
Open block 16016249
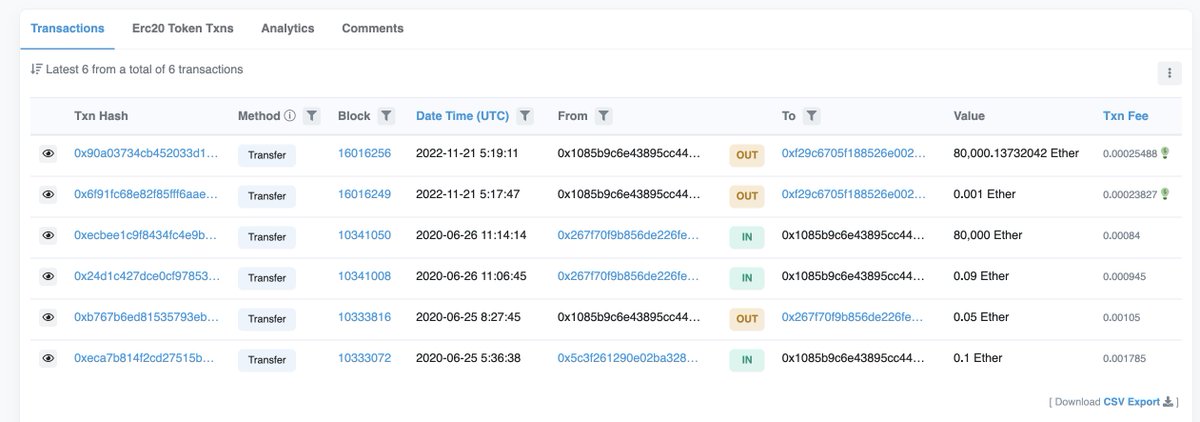tap(364, 195)
